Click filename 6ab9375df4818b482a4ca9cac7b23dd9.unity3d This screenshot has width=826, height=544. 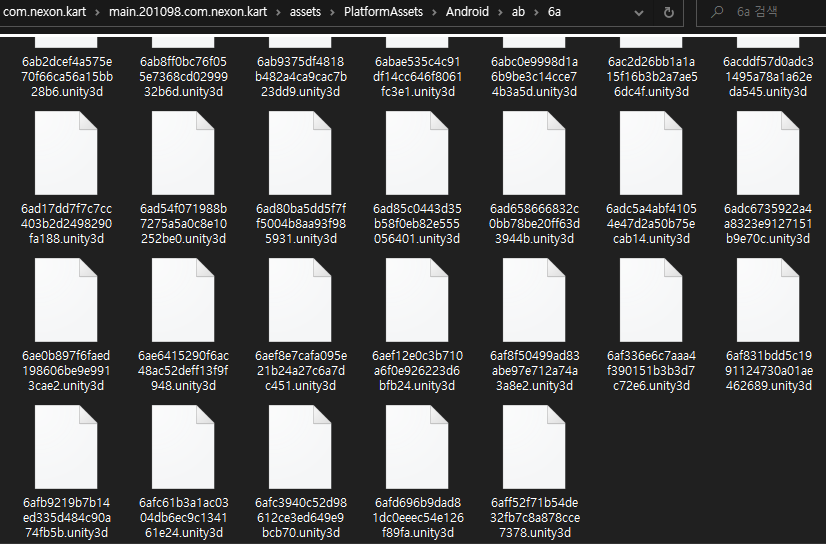coord(301,77)
